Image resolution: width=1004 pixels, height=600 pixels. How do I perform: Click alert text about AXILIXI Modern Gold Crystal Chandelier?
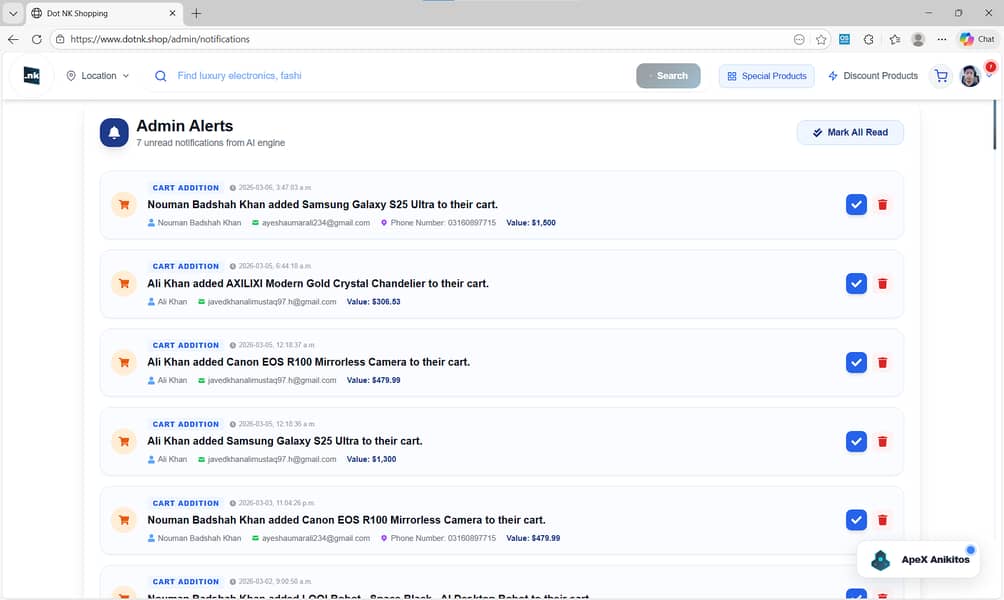coord(318,283)
